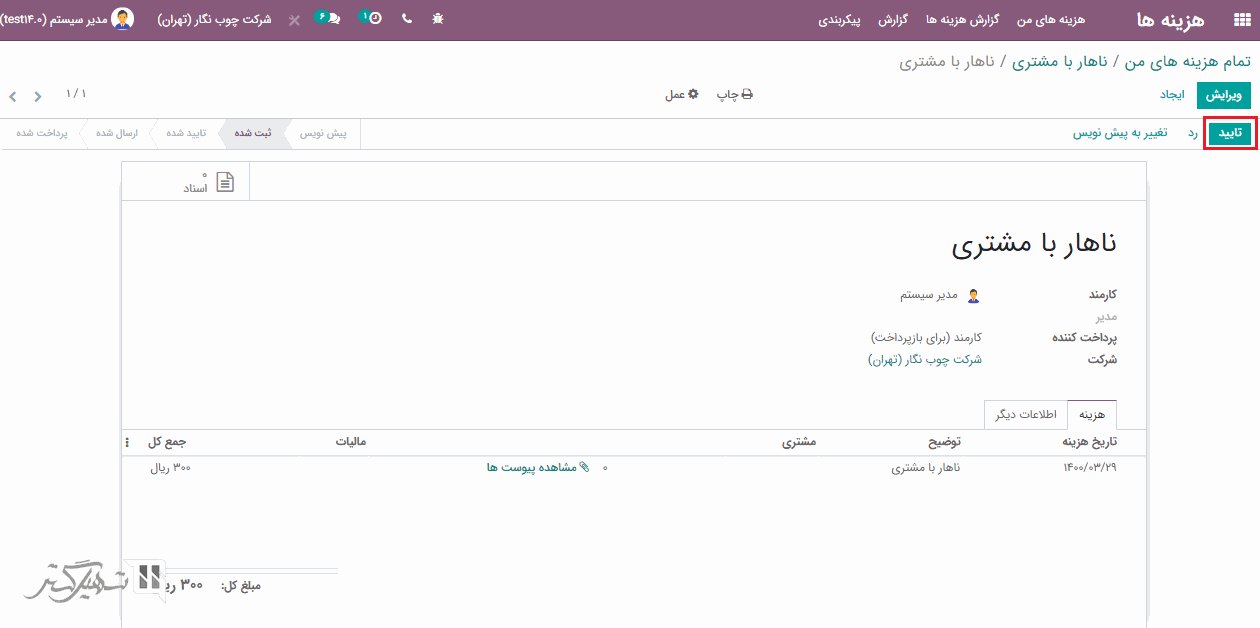Click the ویرایش edit button
Image resolution: width=1260 pixels, height=628 pixels.
[1224, 95]
